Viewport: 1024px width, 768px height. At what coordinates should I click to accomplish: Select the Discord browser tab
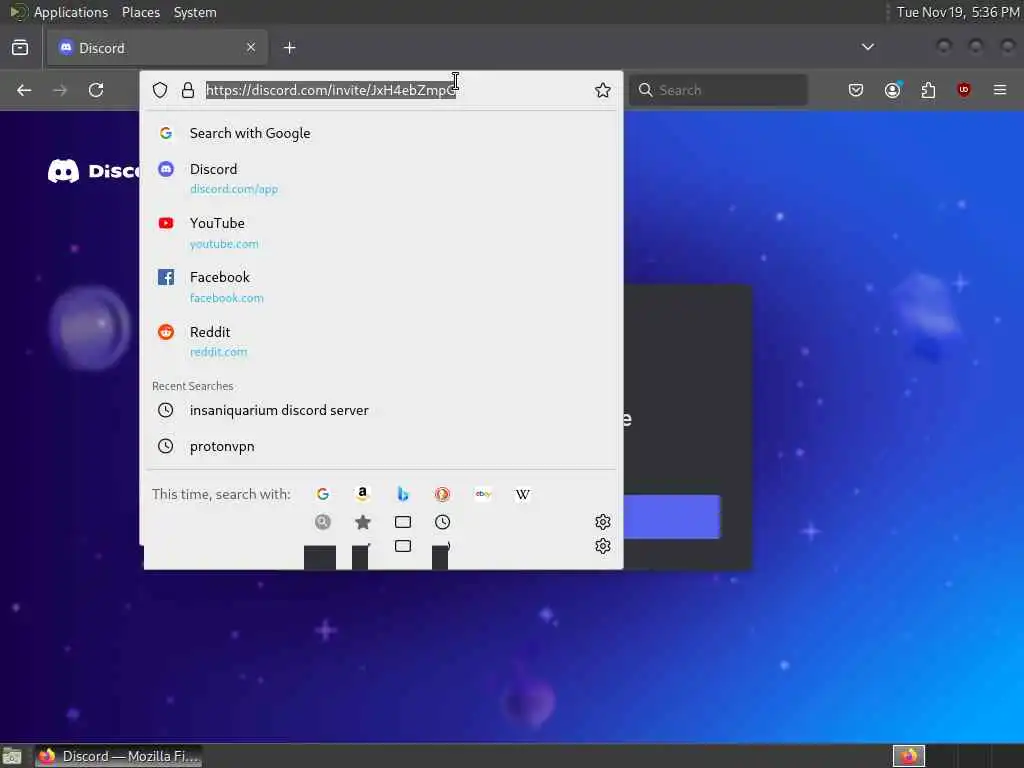click(157, 48)
